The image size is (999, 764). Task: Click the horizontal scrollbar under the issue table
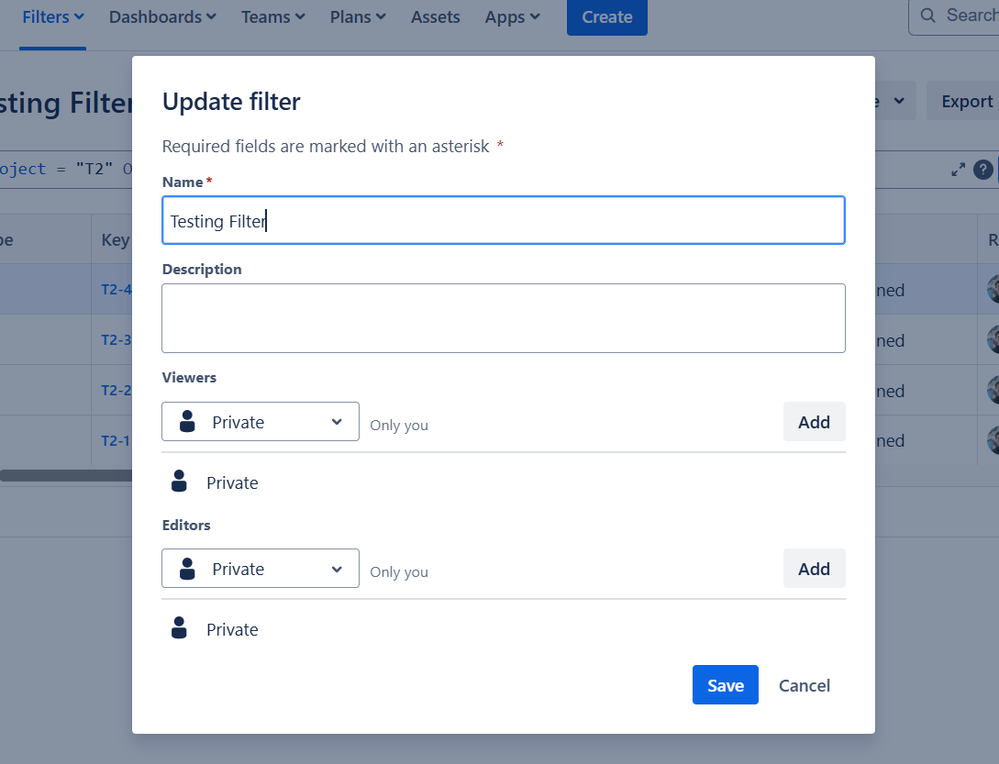66,475
